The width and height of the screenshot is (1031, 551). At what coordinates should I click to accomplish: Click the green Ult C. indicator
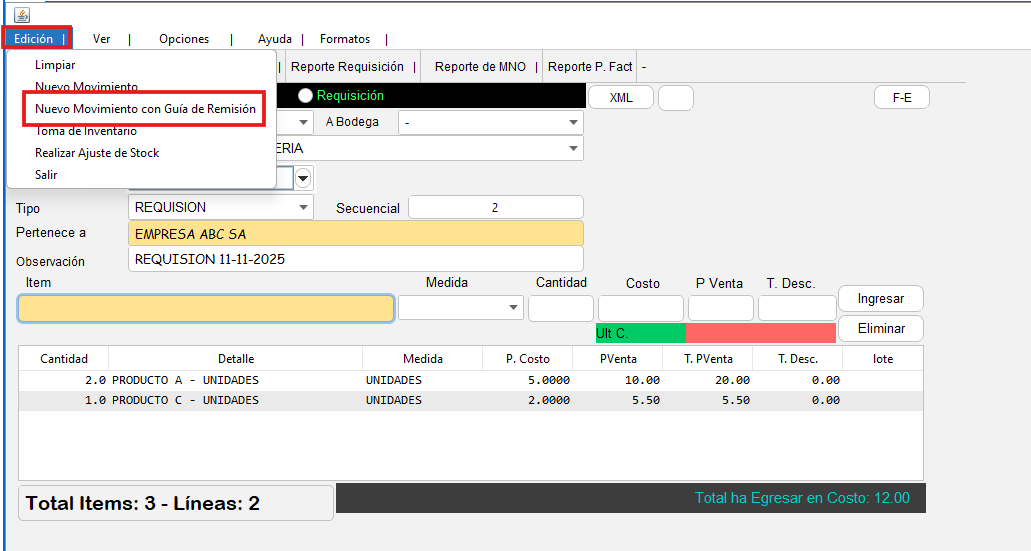(640, 333)
